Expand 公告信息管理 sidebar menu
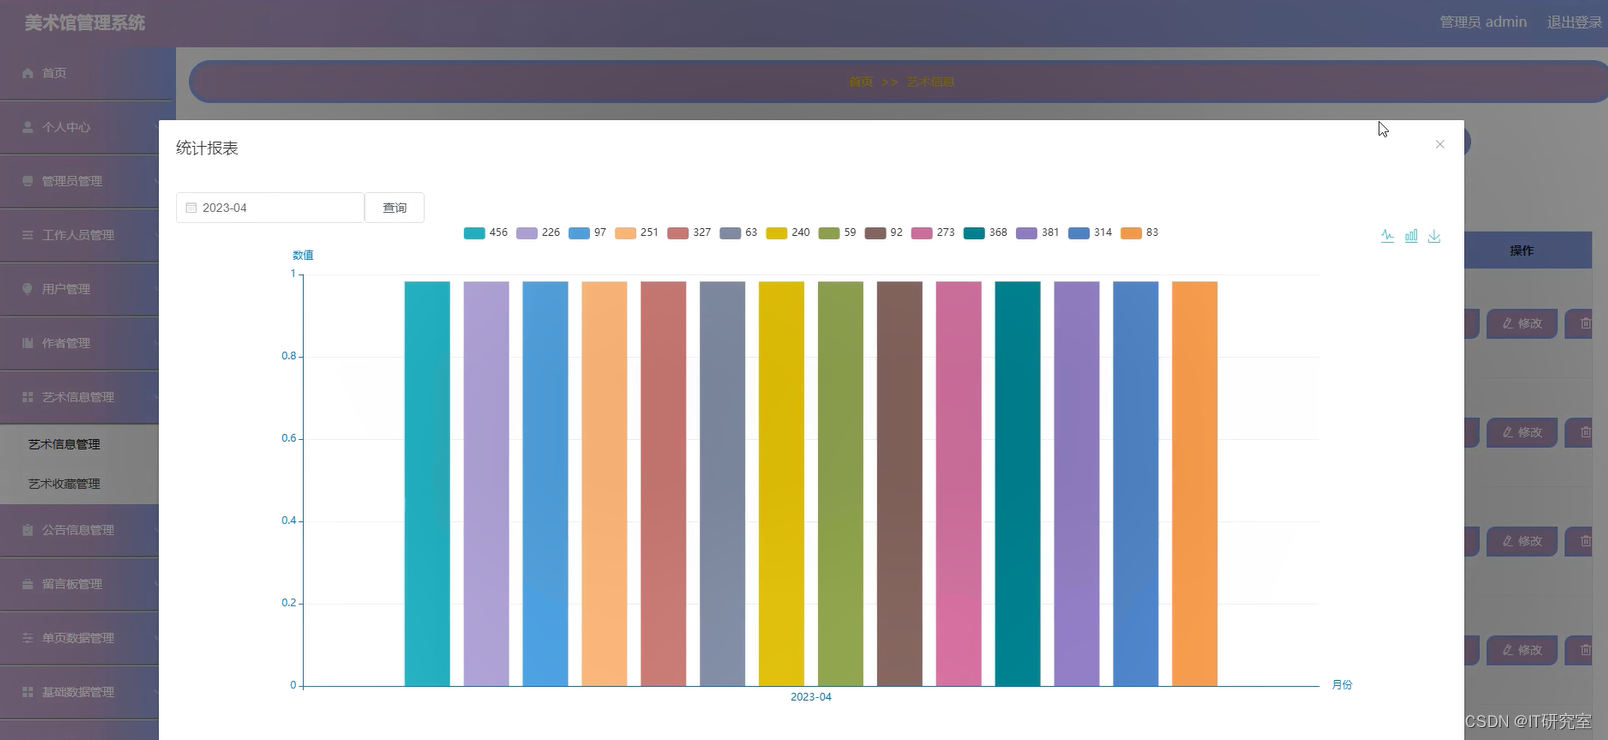 (80, 530)
